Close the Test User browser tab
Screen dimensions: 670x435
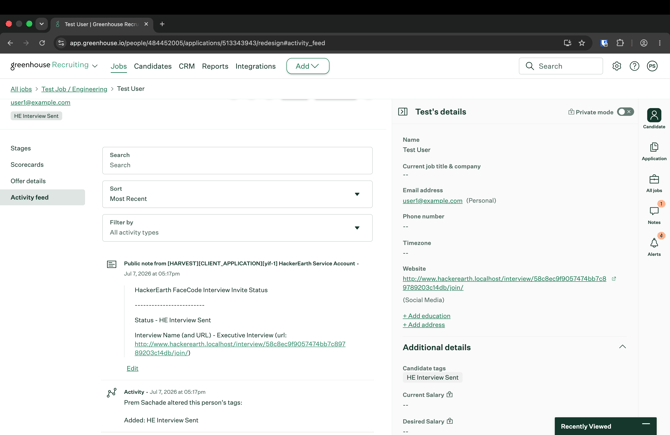(x=146, y=24)
